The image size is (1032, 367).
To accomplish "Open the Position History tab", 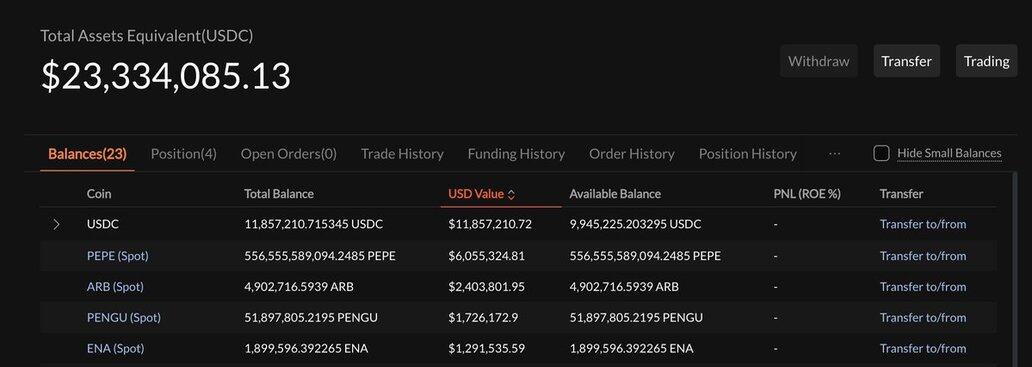I will (748, 154).
